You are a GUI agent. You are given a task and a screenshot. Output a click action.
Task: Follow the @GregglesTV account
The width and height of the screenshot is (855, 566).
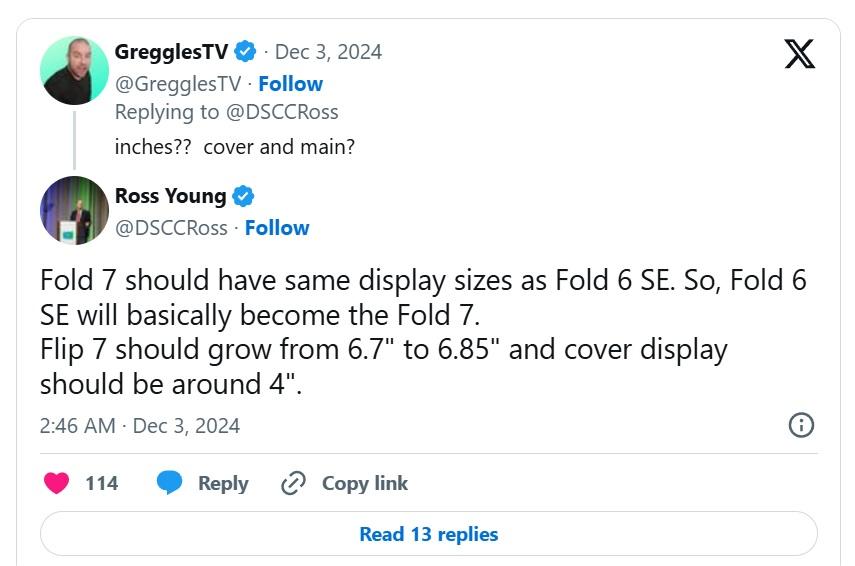[x=290, y=84]
